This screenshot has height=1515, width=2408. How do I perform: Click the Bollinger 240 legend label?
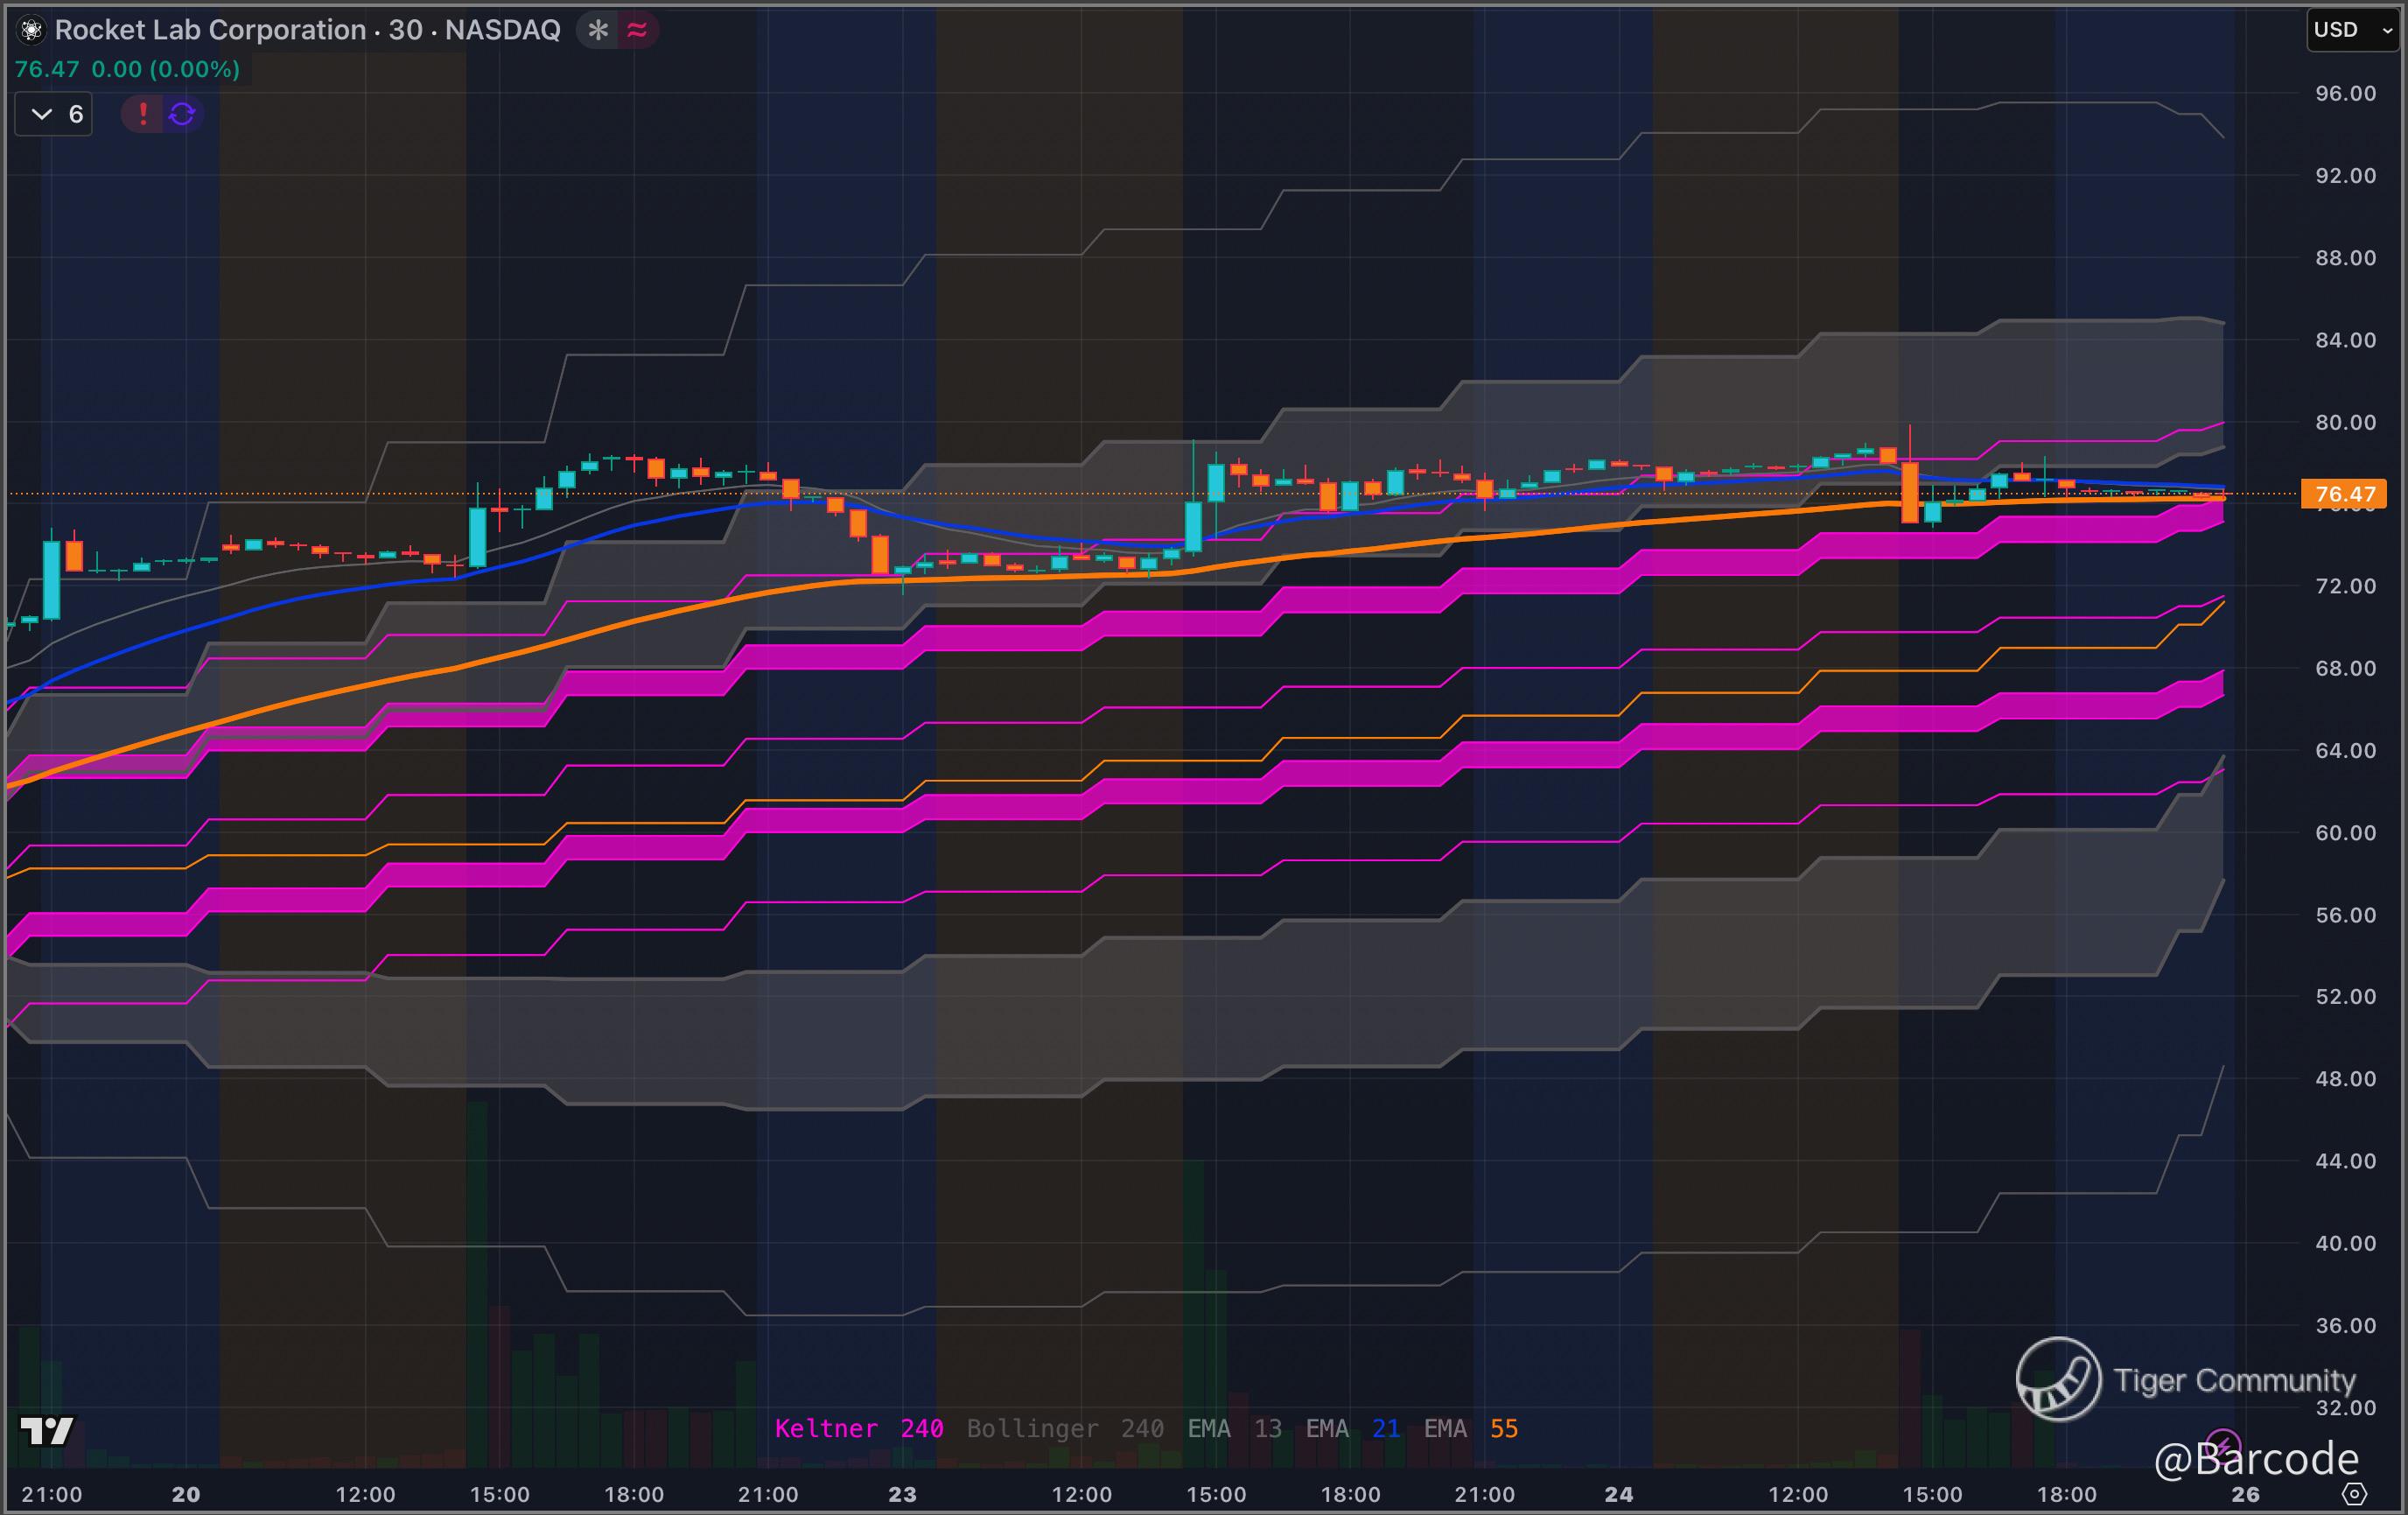tap(1064, 1428)
